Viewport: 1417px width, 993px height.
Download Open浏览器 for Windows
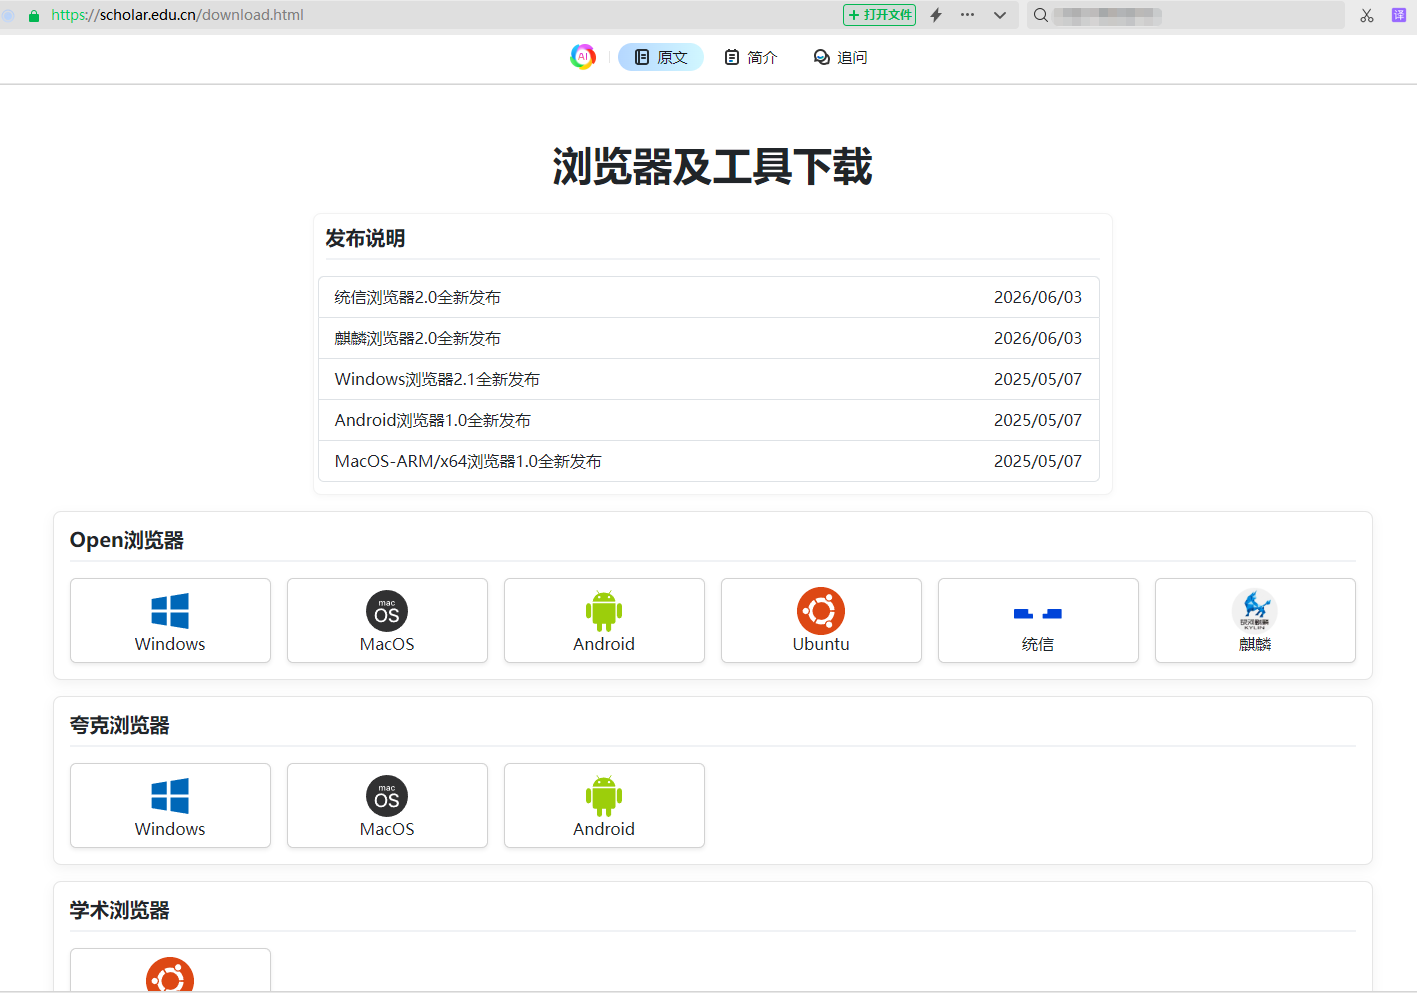click(x=170, y=620)
